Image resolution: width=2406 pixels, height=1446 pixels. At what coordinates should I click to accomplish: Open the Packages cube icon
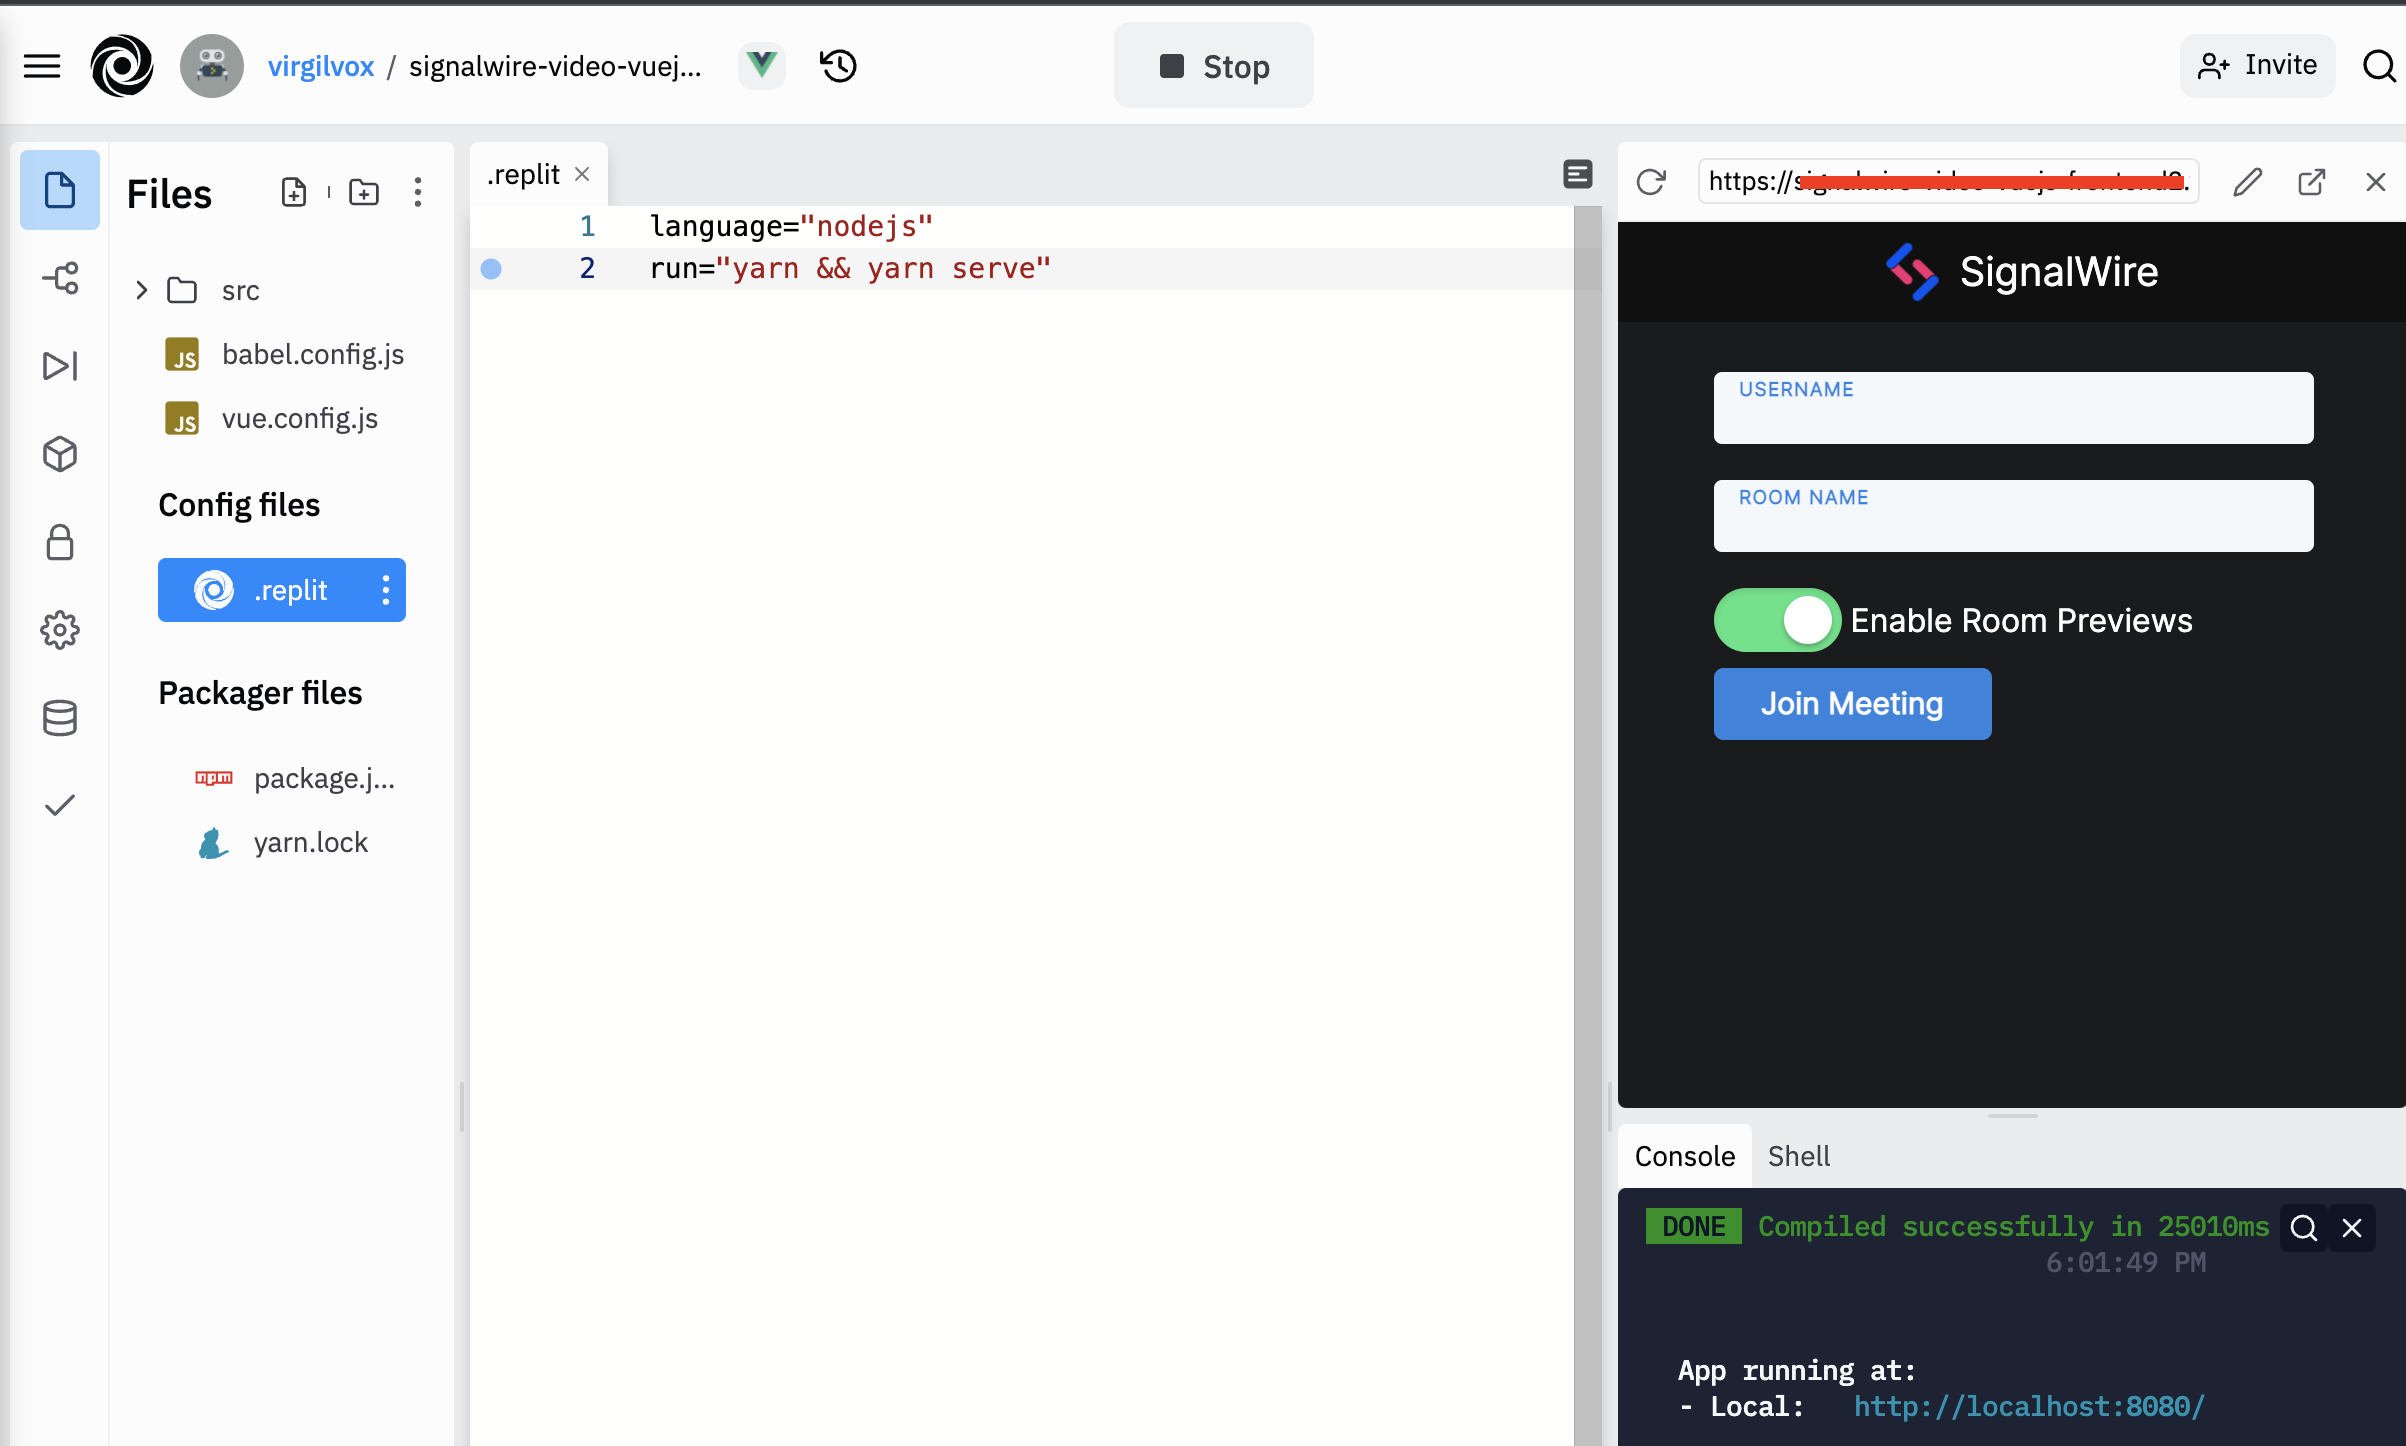tap(60, 454)
